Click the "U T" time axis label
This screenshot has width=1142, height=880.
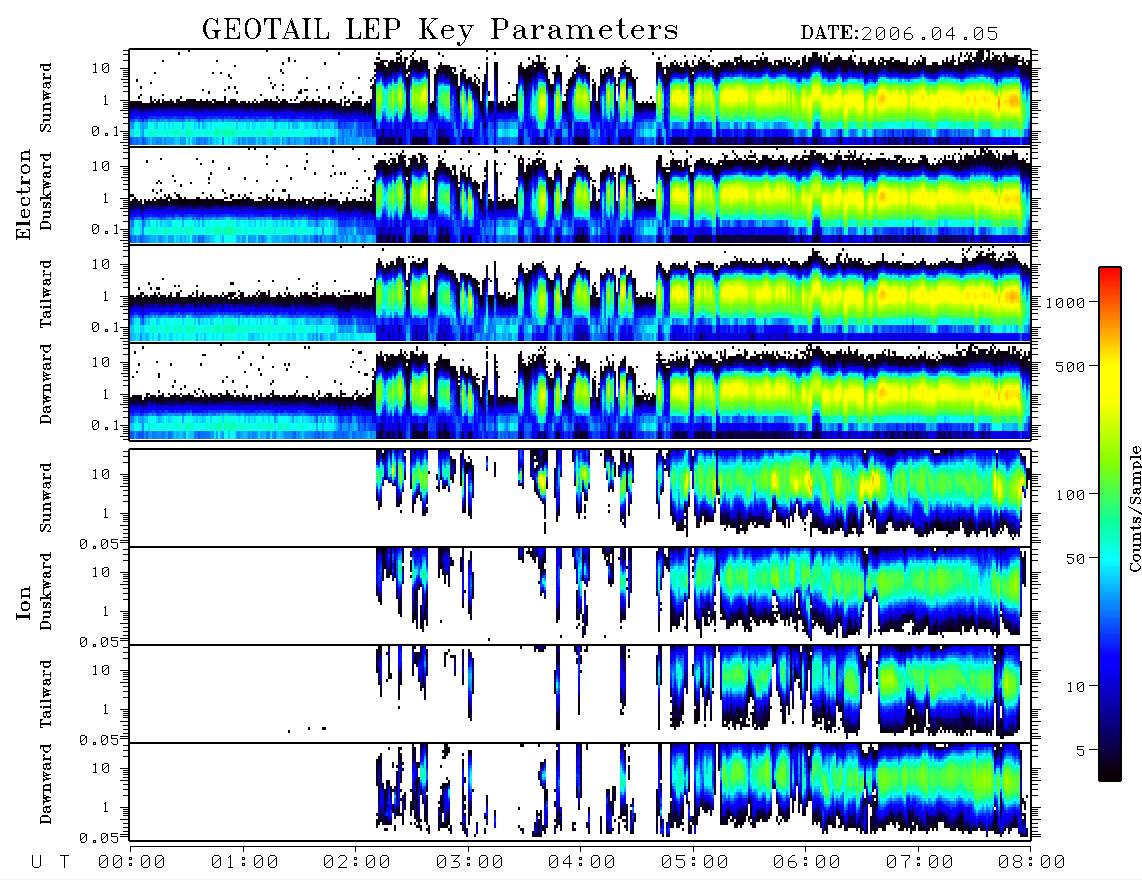click(50, 863)
